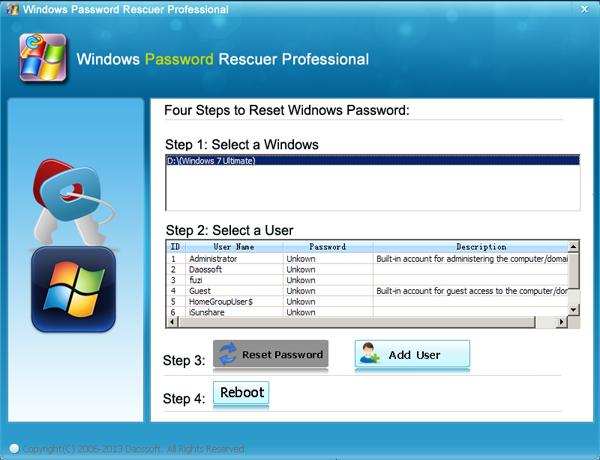Viewport: 600px width, 460px height.
Task: Click the Description column header
Action: [471, 247]
